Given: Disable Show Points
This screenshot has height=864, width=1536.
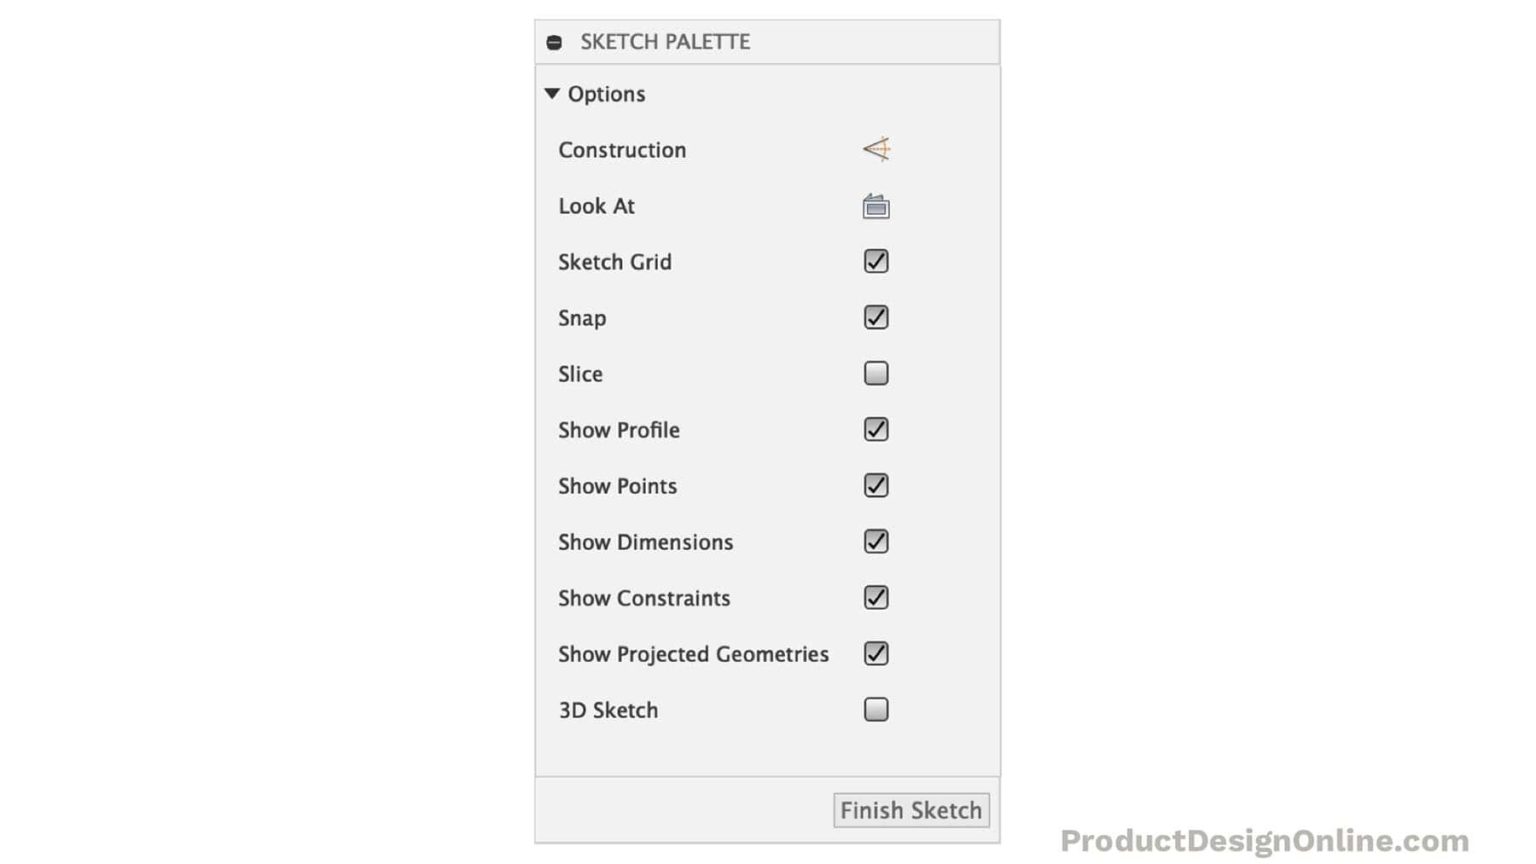Looking at the screenshot, I should pyautogui.click(x=875, y=485).
